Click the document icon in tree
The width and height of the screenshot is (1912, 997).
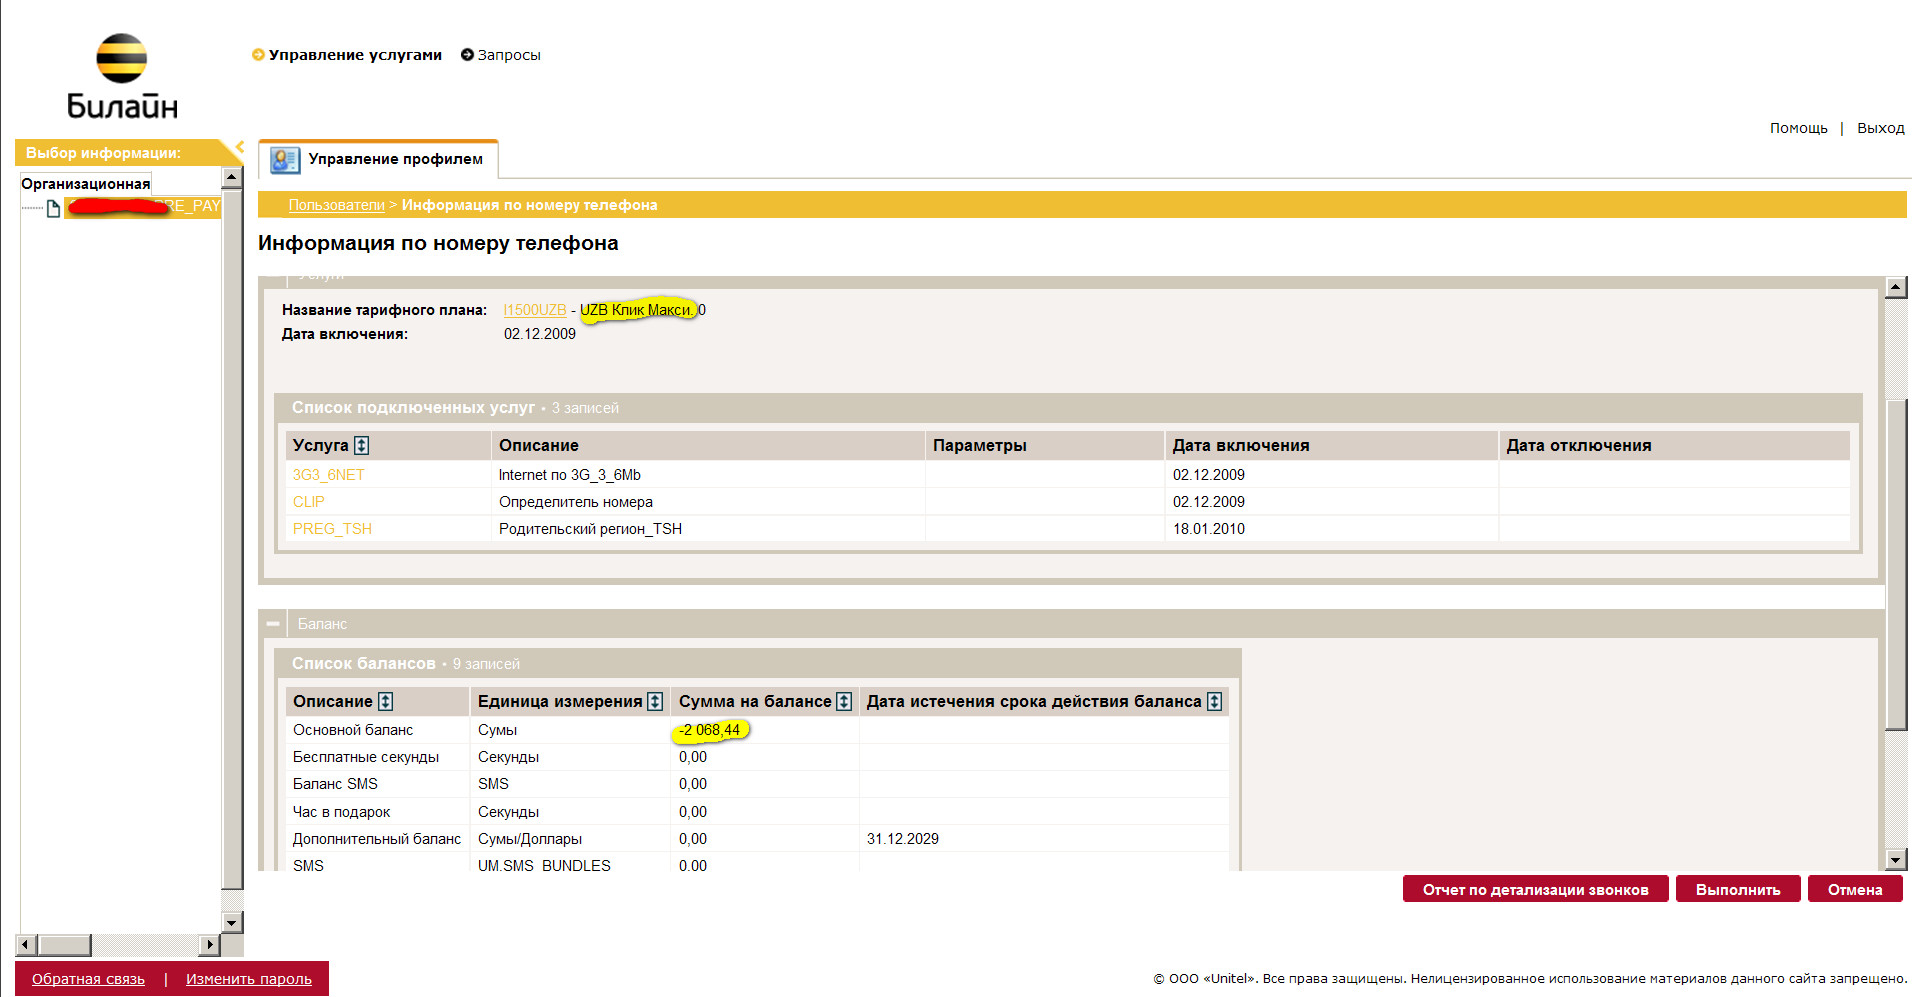click(x=53, y=207)
